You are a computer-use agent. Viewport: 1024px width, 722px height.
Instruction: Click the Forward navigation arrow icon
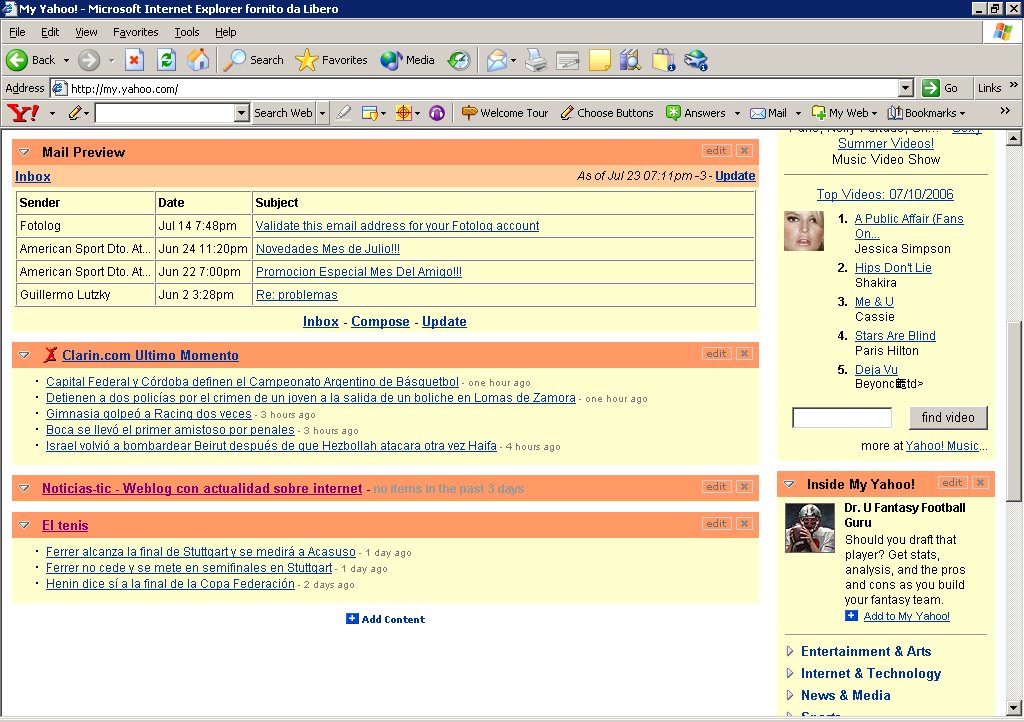click(89, 60)
